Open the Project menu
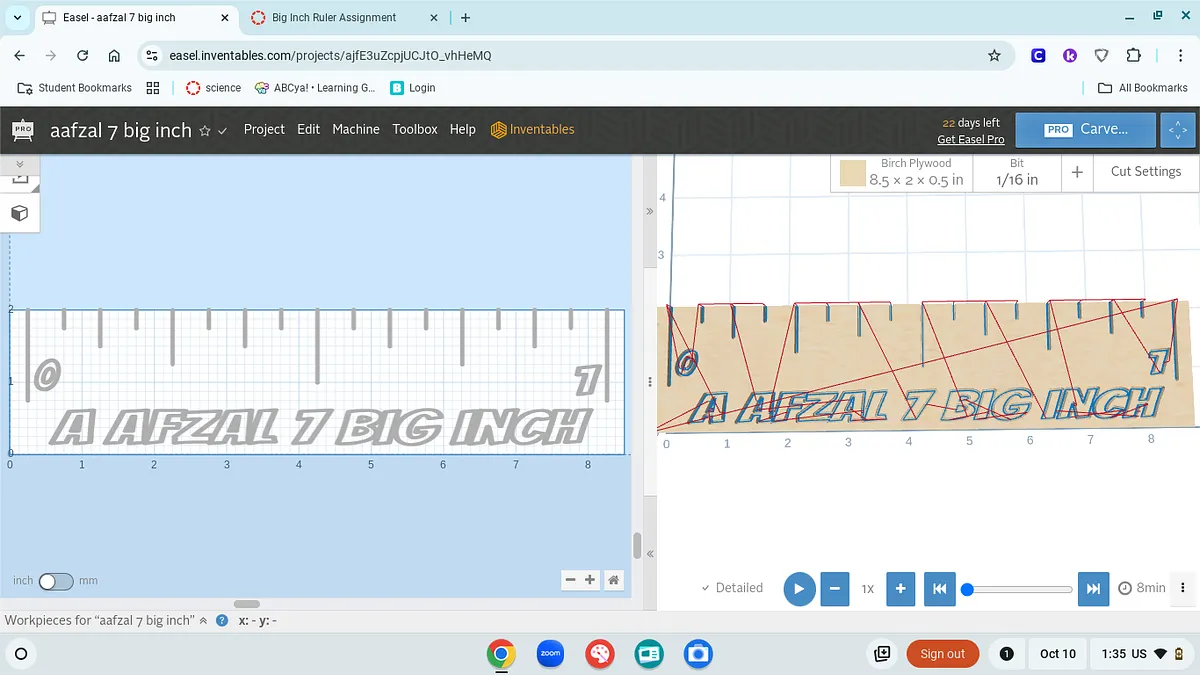This screenshot has width=1200, height=675. pos(264,129)
